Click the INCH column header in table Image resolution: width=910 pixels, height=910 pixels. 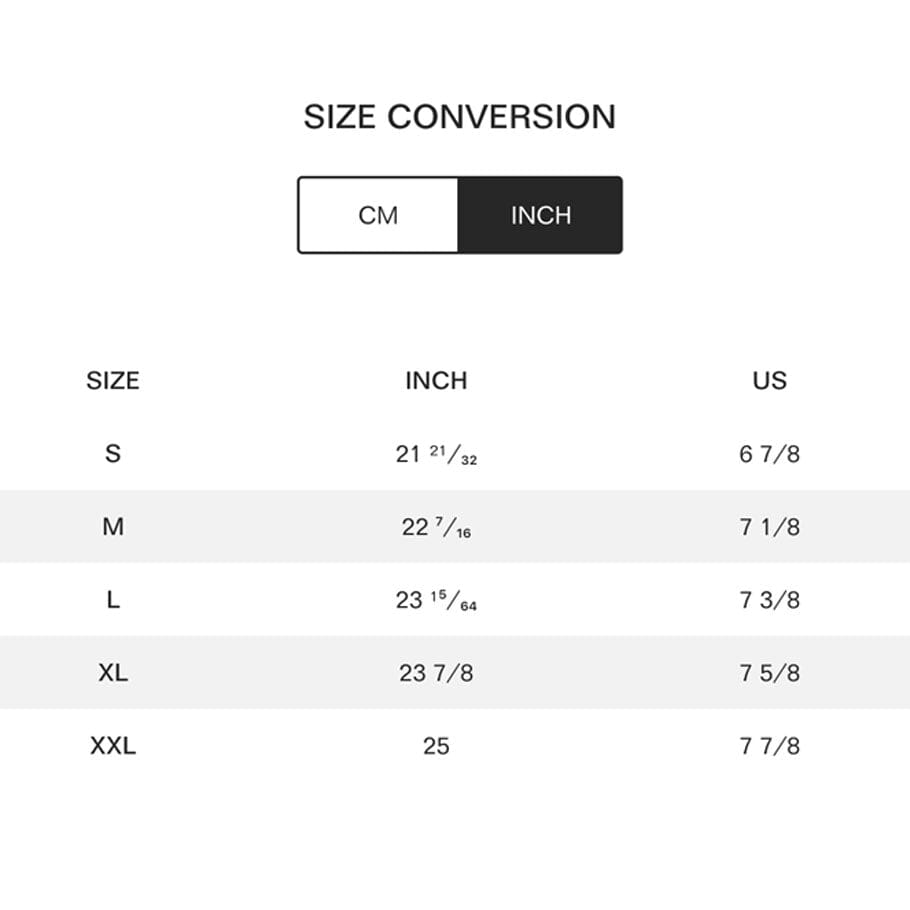[436, 381]
